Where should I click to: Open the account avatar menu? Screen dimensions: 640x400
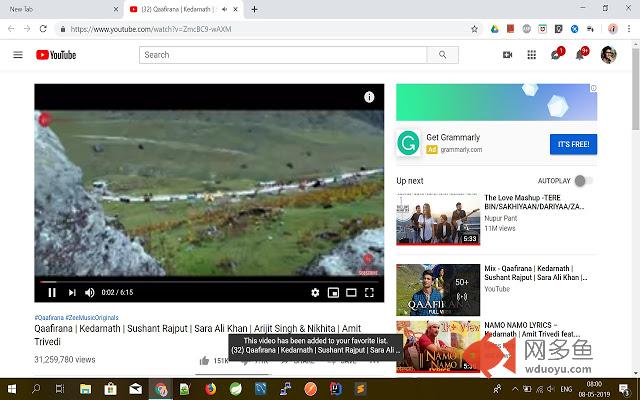(608, 55)
